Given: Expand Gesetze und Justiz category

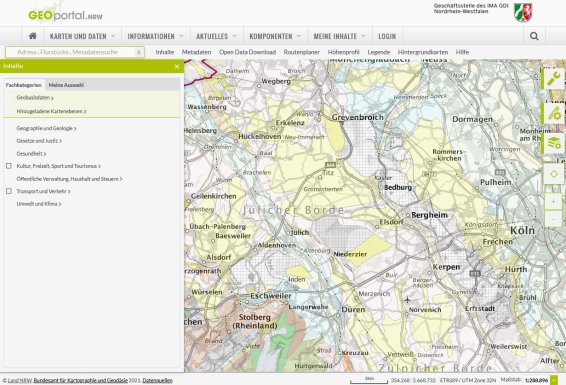Looking at the screenshot, I should coord(39,141).
